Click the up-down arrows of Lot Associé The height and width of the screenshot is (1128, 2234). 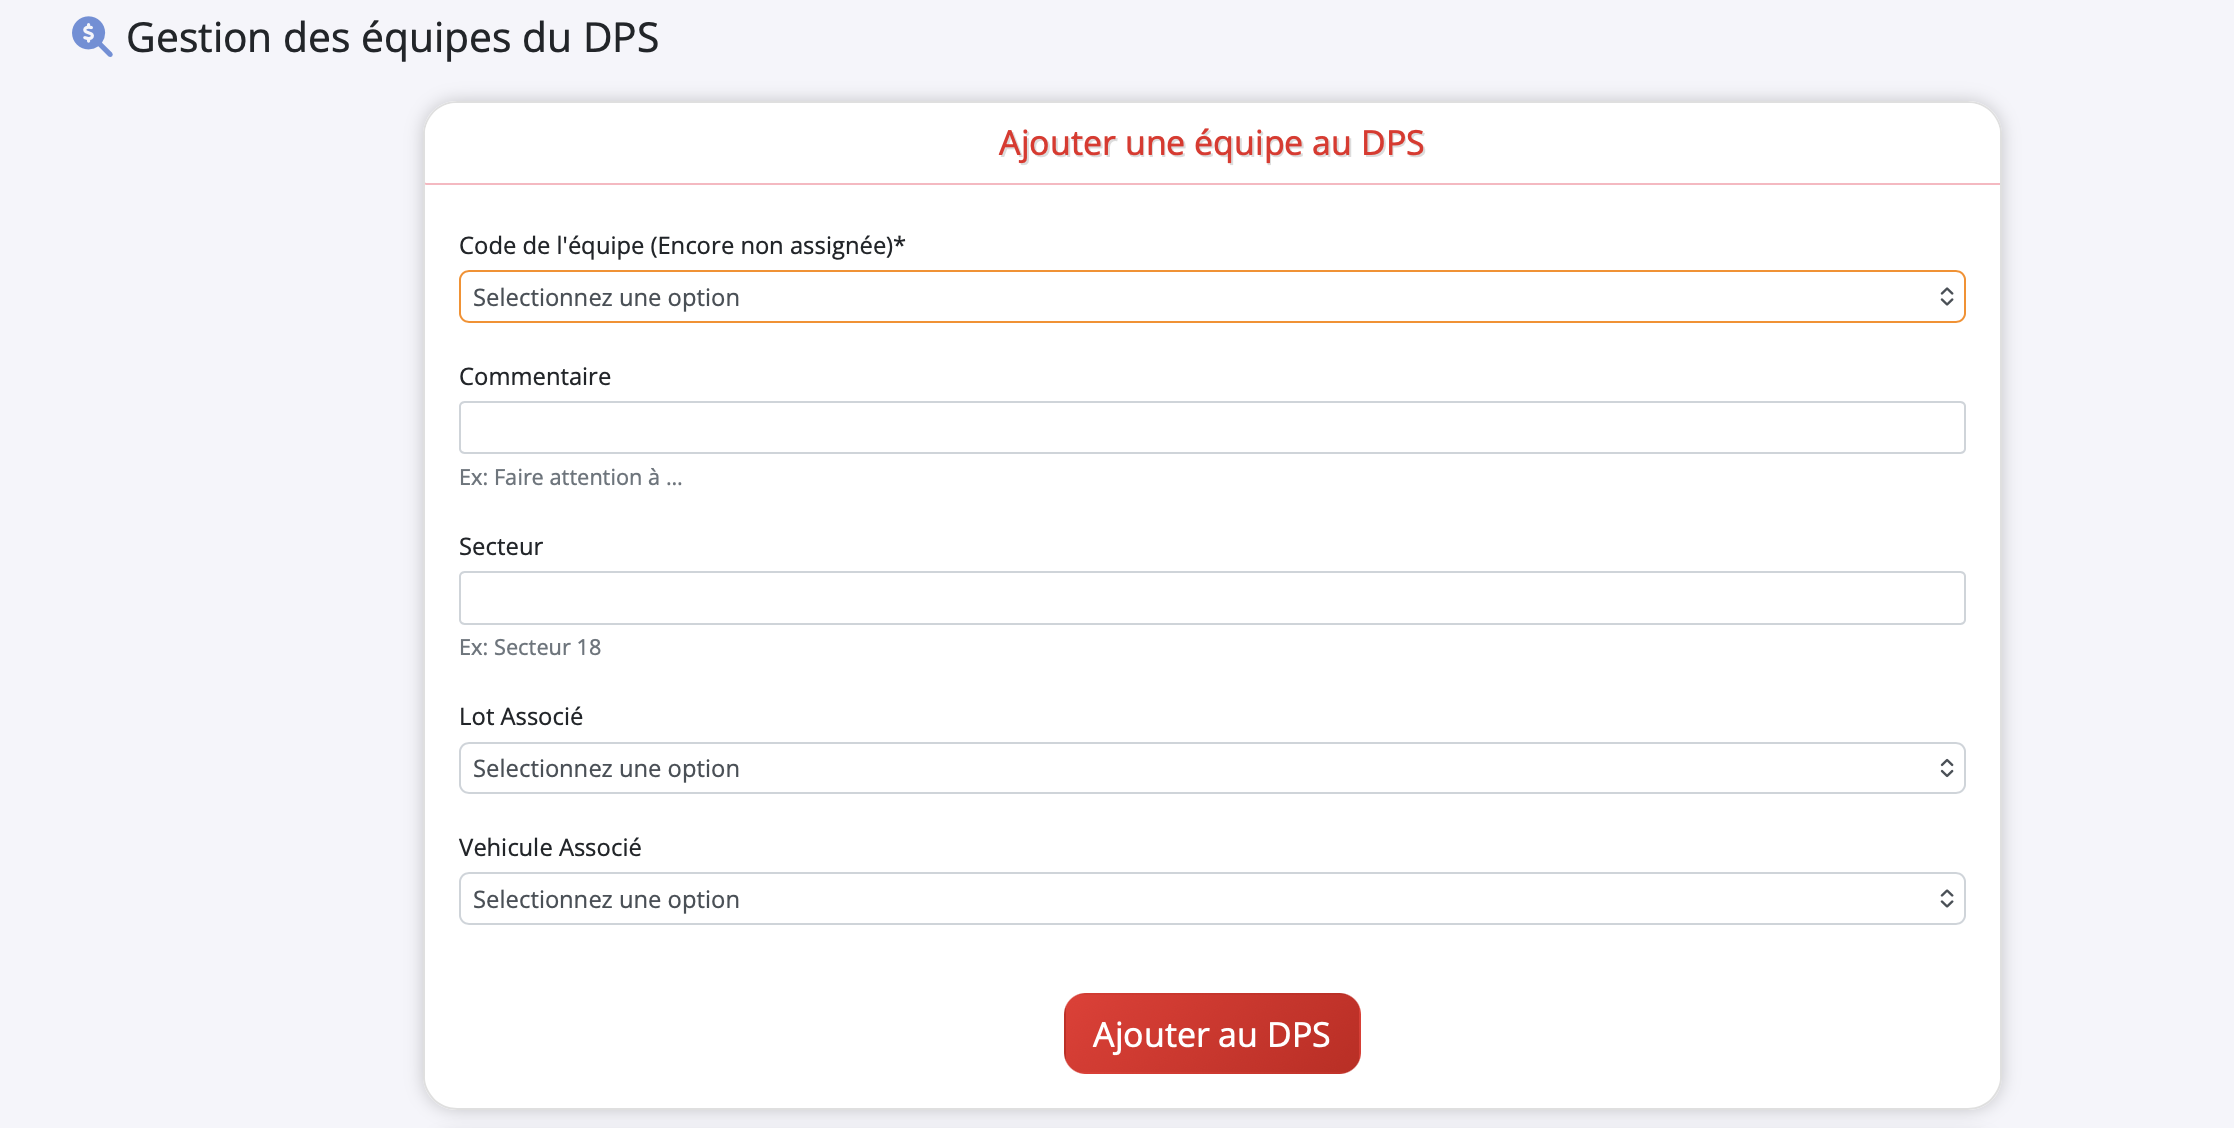(x=1946, y=768)
